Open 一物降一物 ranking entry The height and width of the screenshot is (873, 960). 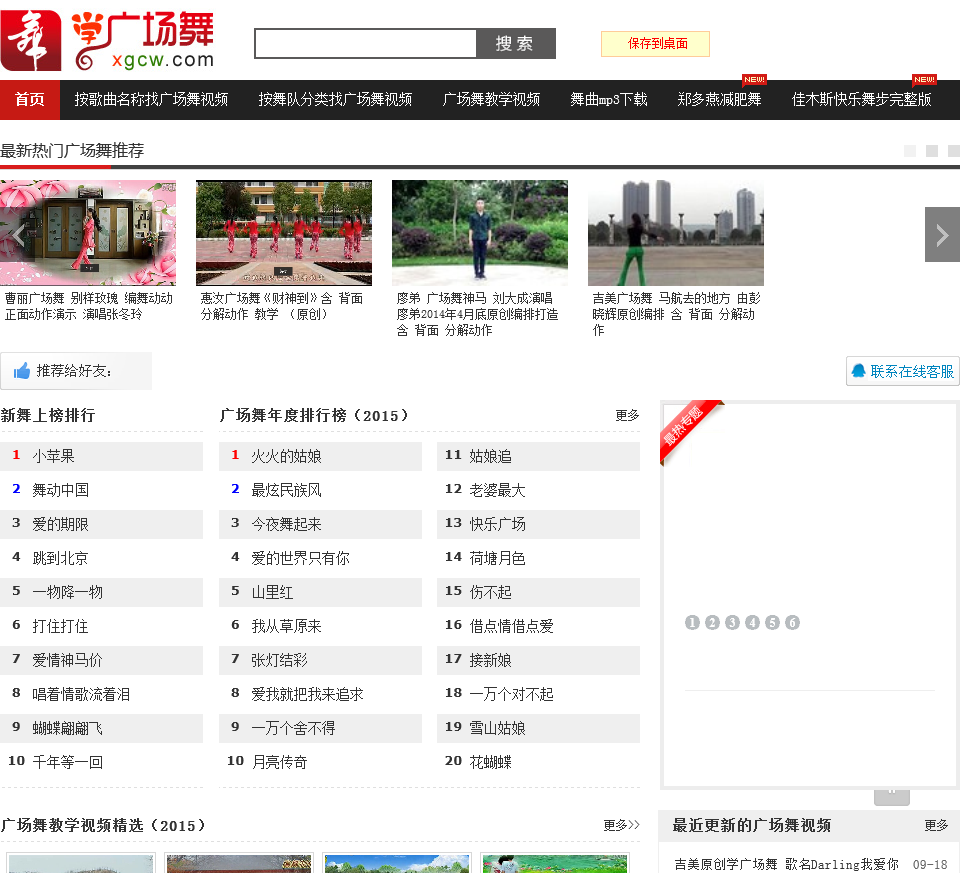[67, 592]
